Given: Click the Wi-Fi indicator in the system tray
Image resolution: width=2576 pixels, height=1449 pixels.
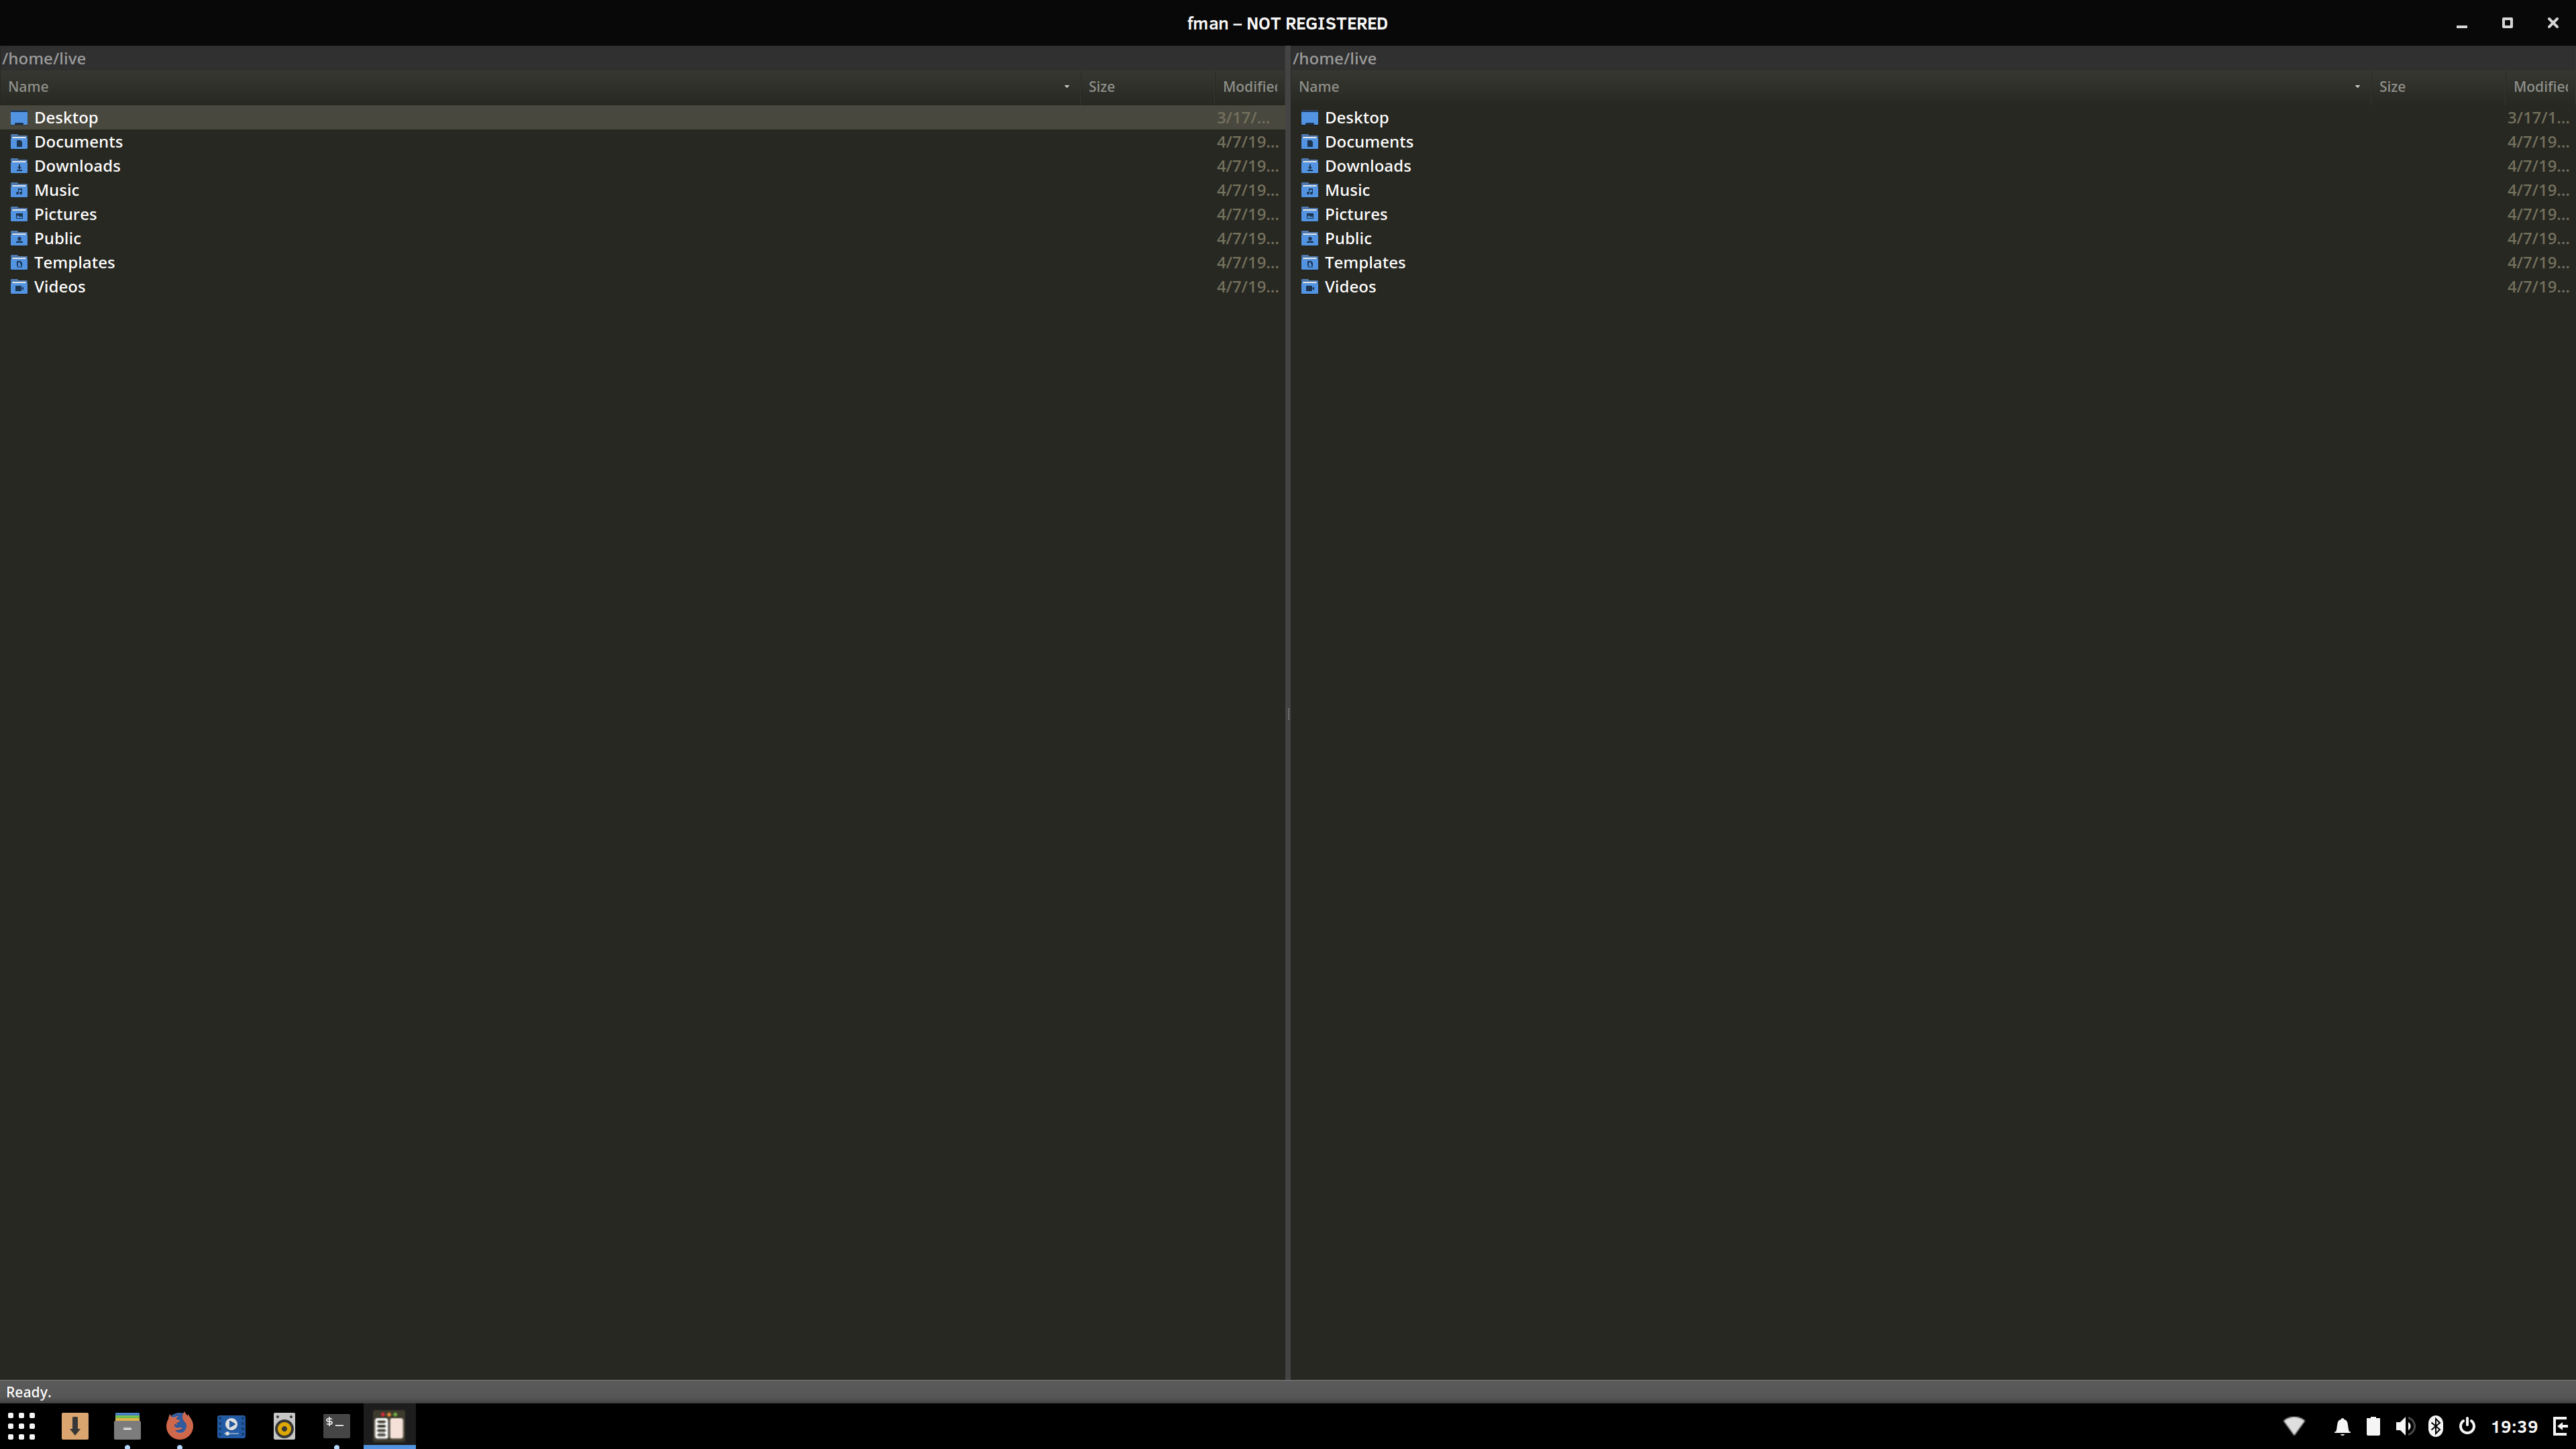Looking at the screenshot, I should 2293,1426.
